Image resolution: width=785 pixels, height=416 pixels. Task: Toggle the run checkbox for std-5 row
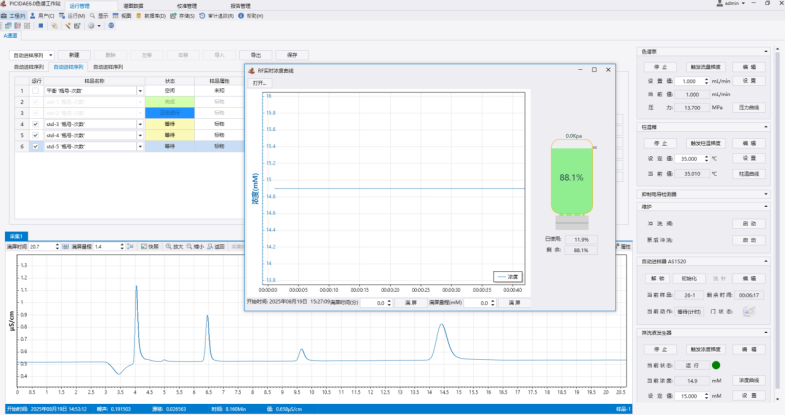pyautogui.click(x=36, y=146)
